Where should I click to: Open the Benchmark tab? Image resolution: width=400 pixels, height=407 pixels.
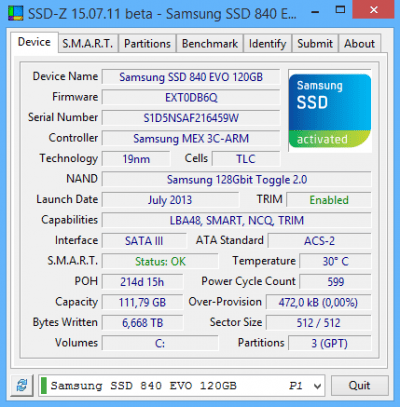point(210,44)
